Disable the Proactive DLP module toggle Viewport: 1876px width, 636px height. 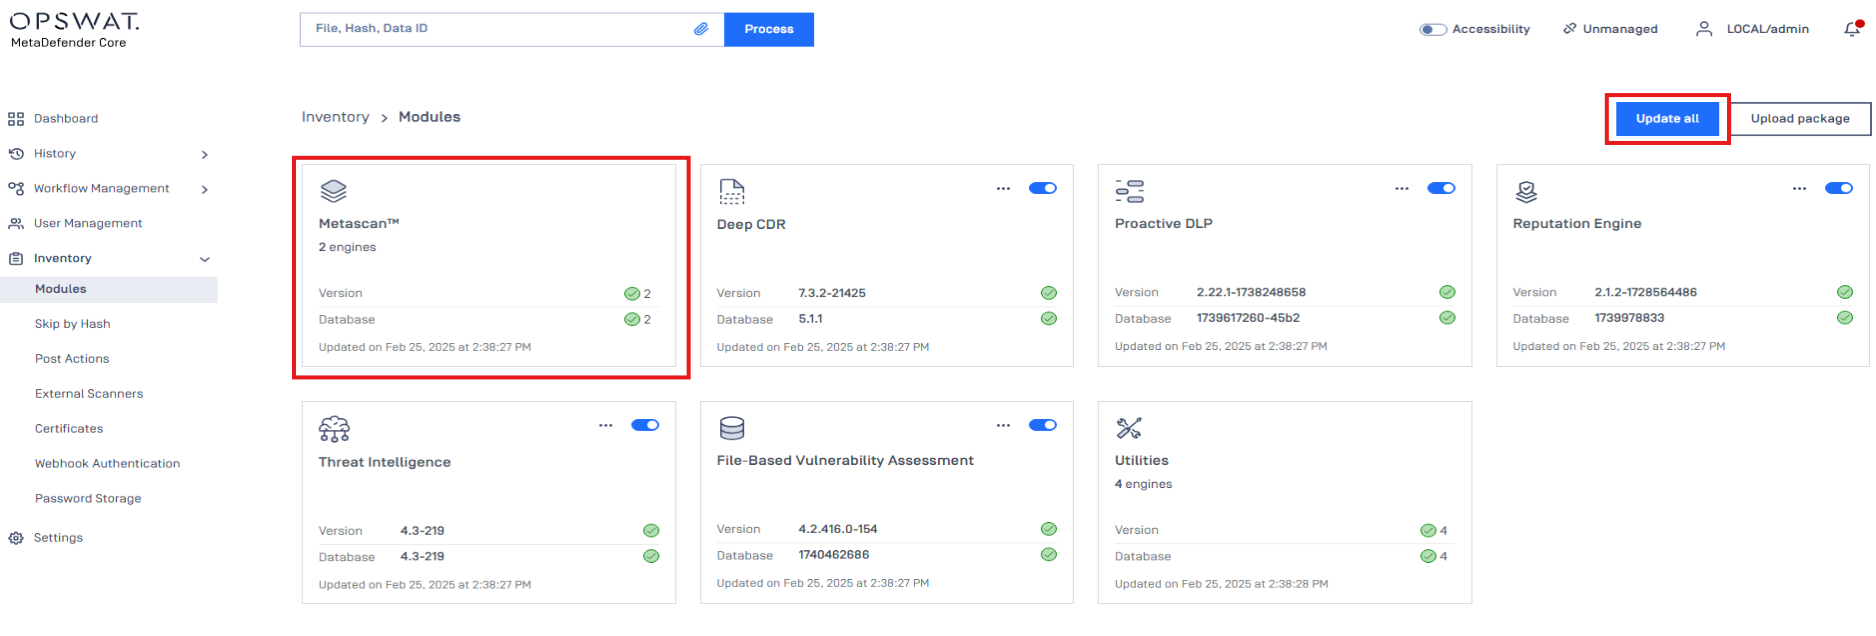coord(1441,188)
